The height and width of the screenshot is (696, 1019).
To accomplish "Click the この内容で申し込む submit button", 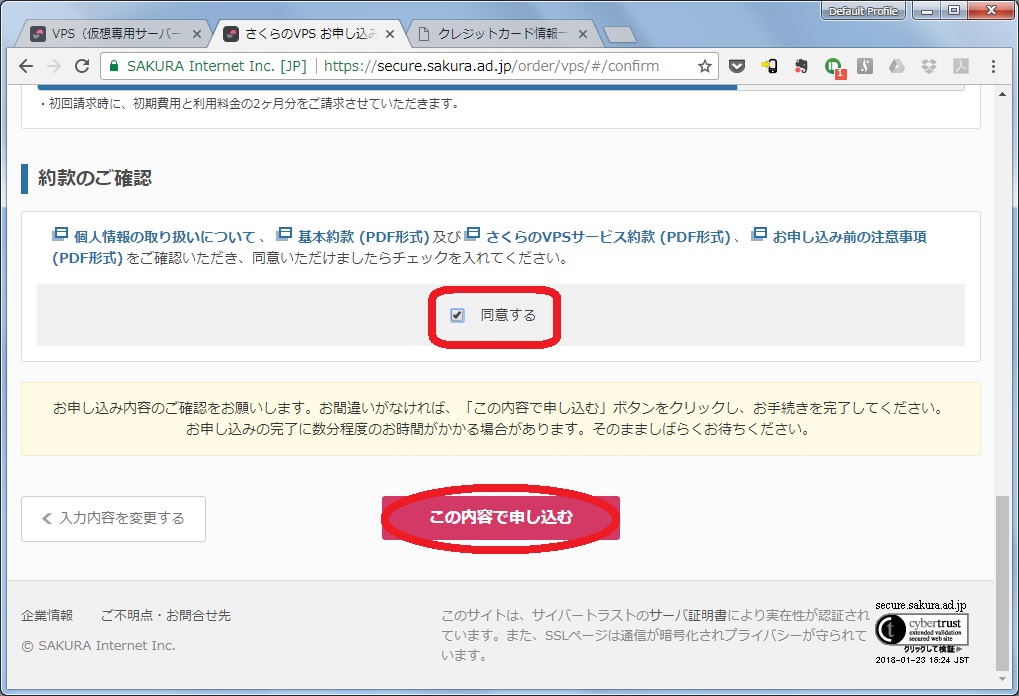I will click(x=500, y=517).
